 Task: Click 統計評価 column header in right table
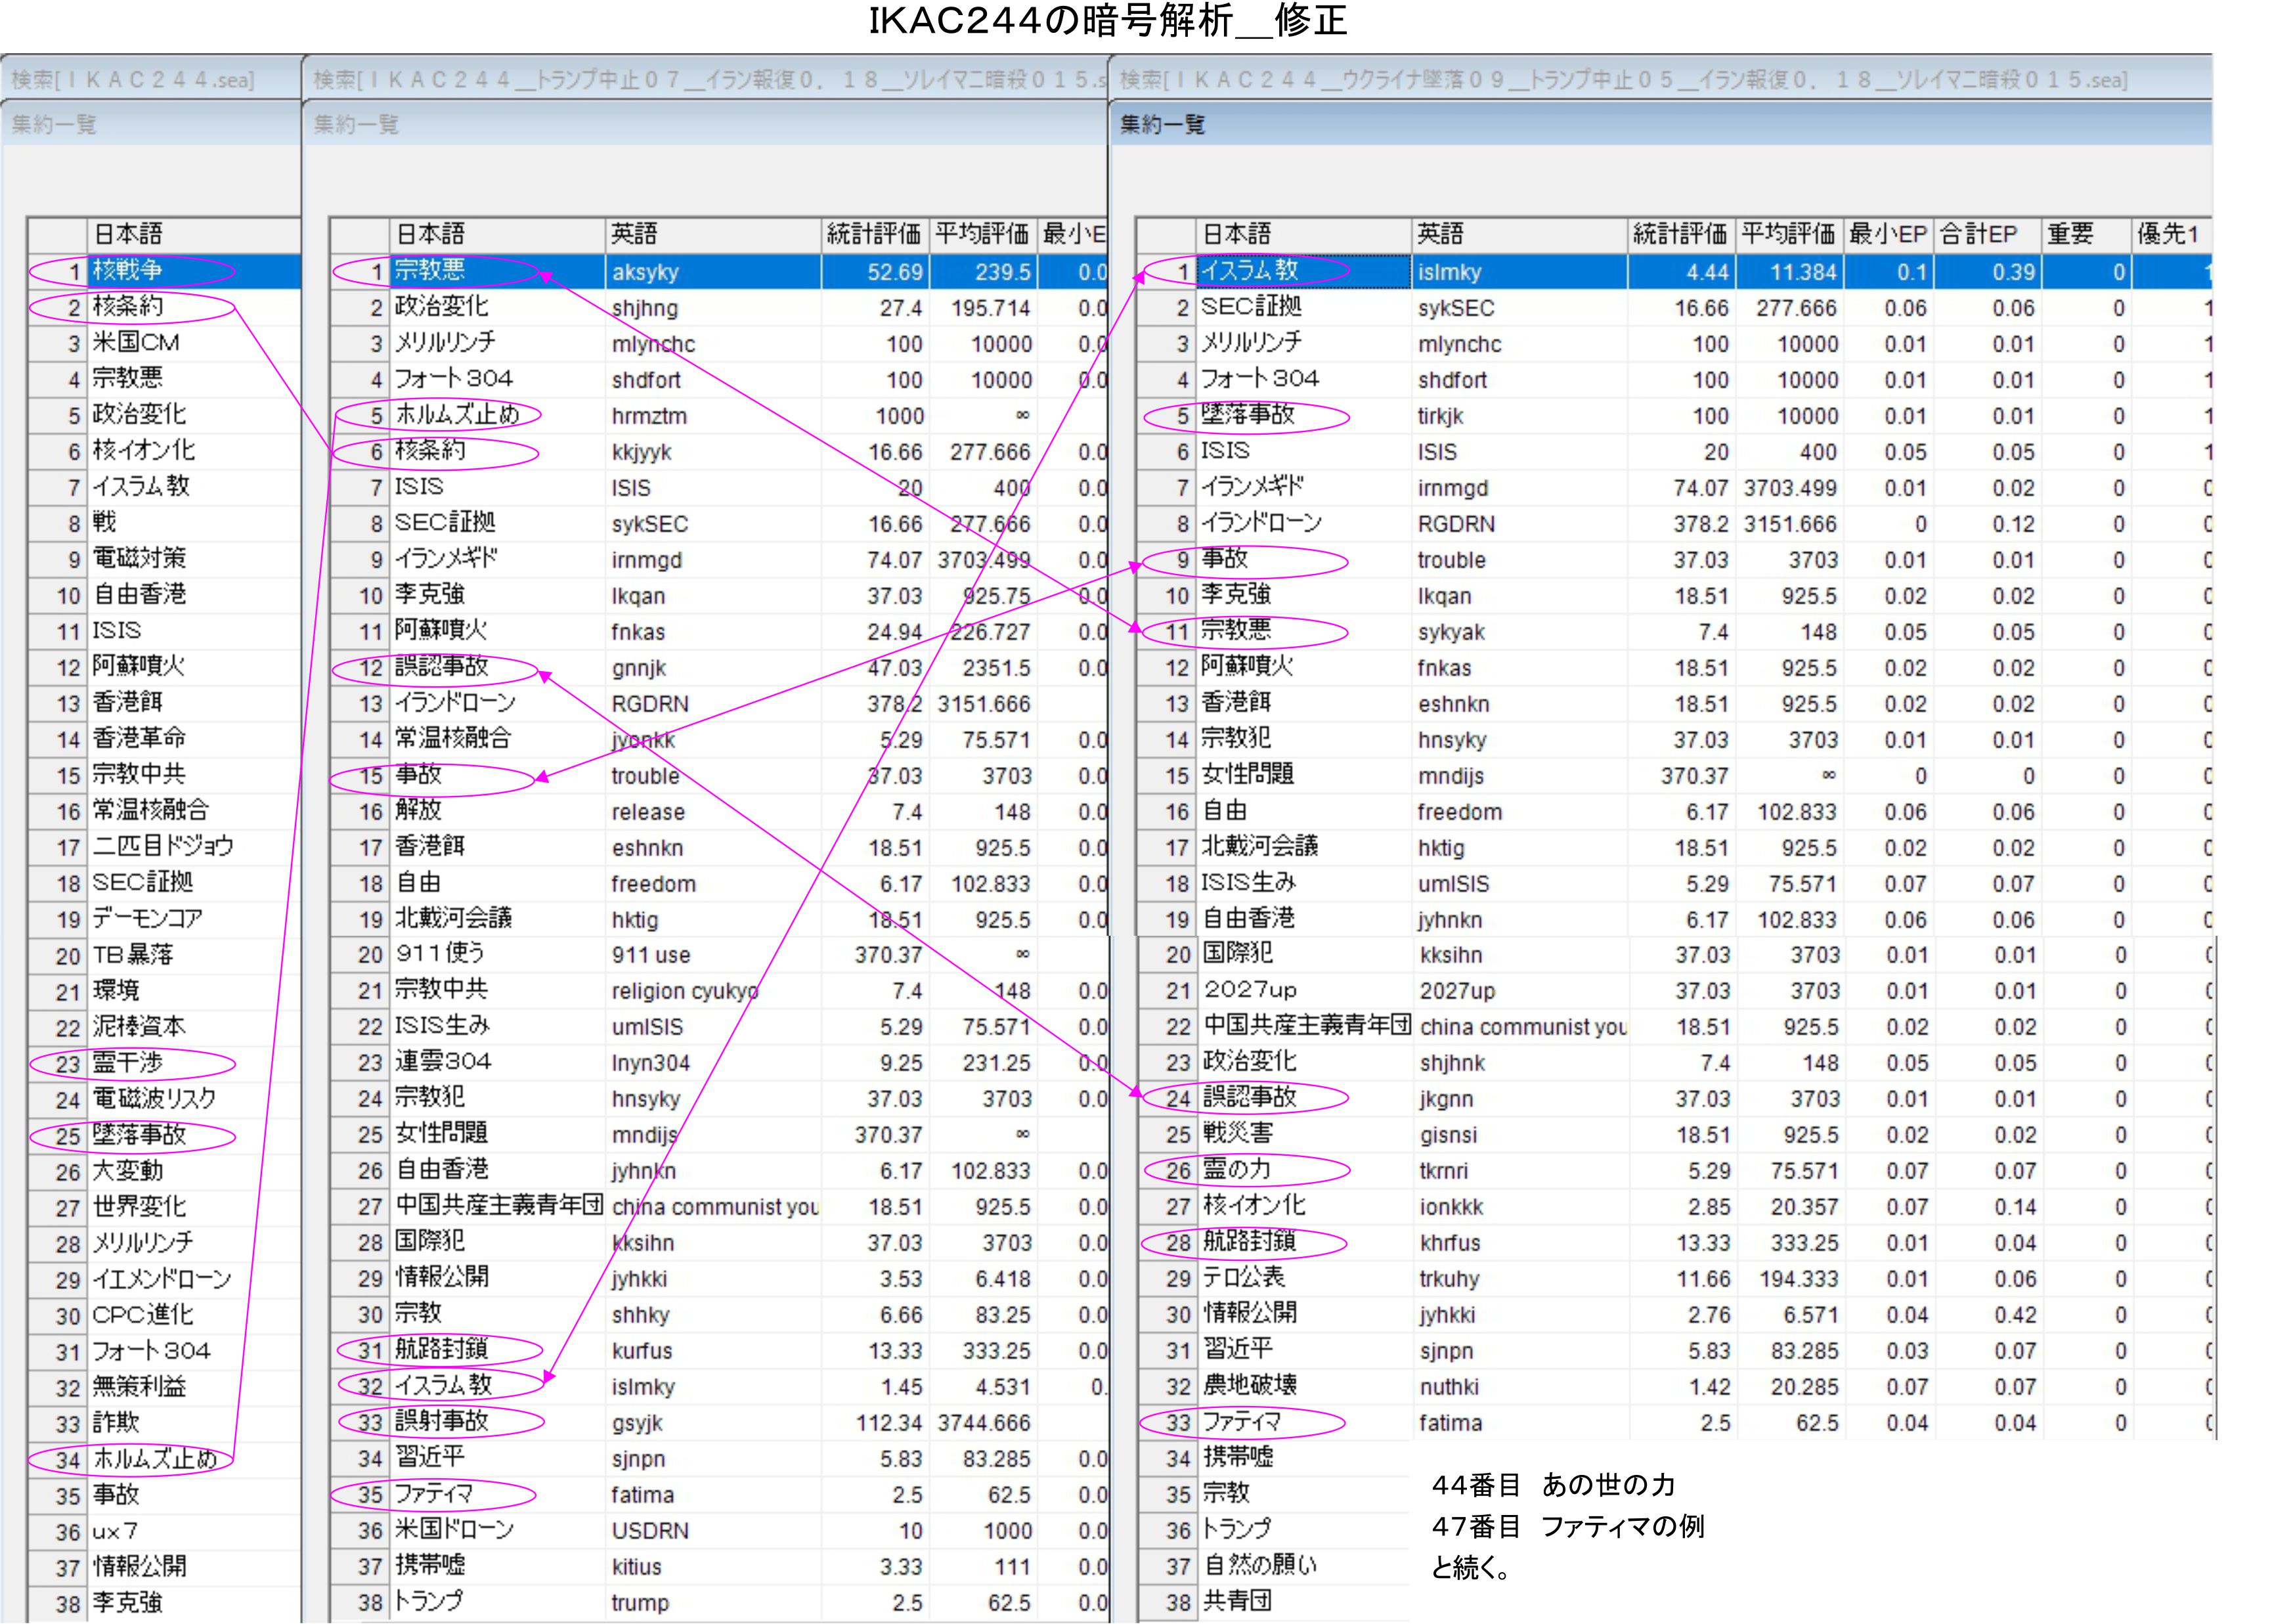click(1680, 234)
